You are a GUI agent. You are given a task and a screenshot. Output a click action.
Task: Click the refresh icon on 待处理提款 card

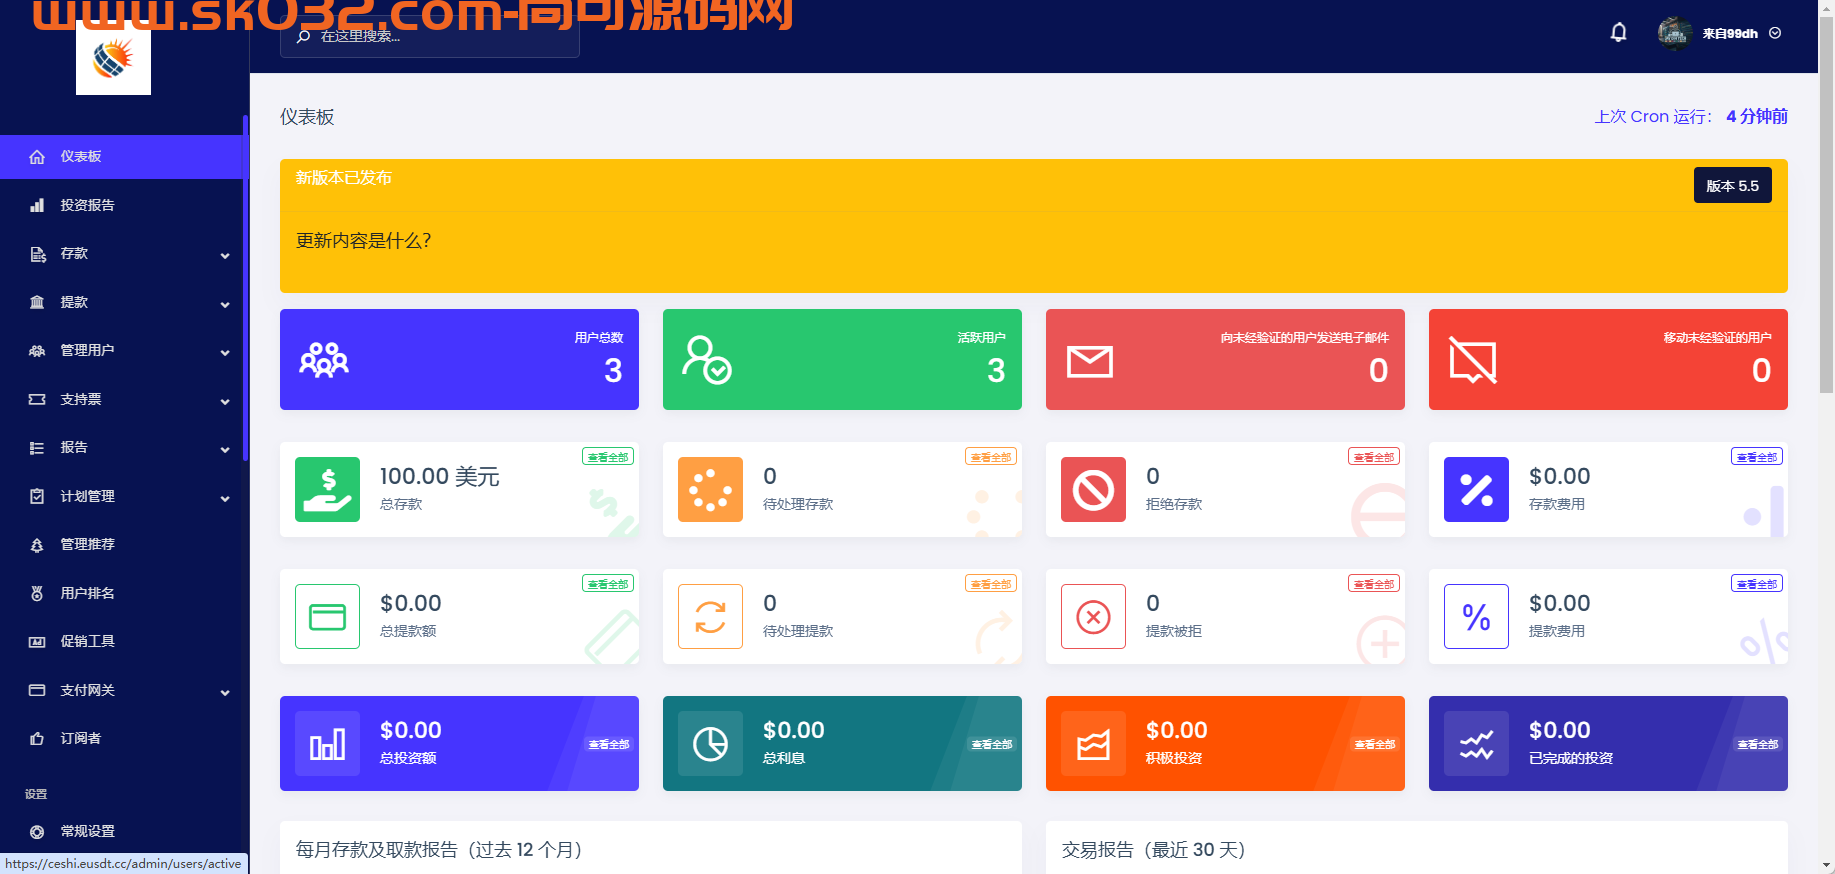pyautogui.click(x=711, y=617)
